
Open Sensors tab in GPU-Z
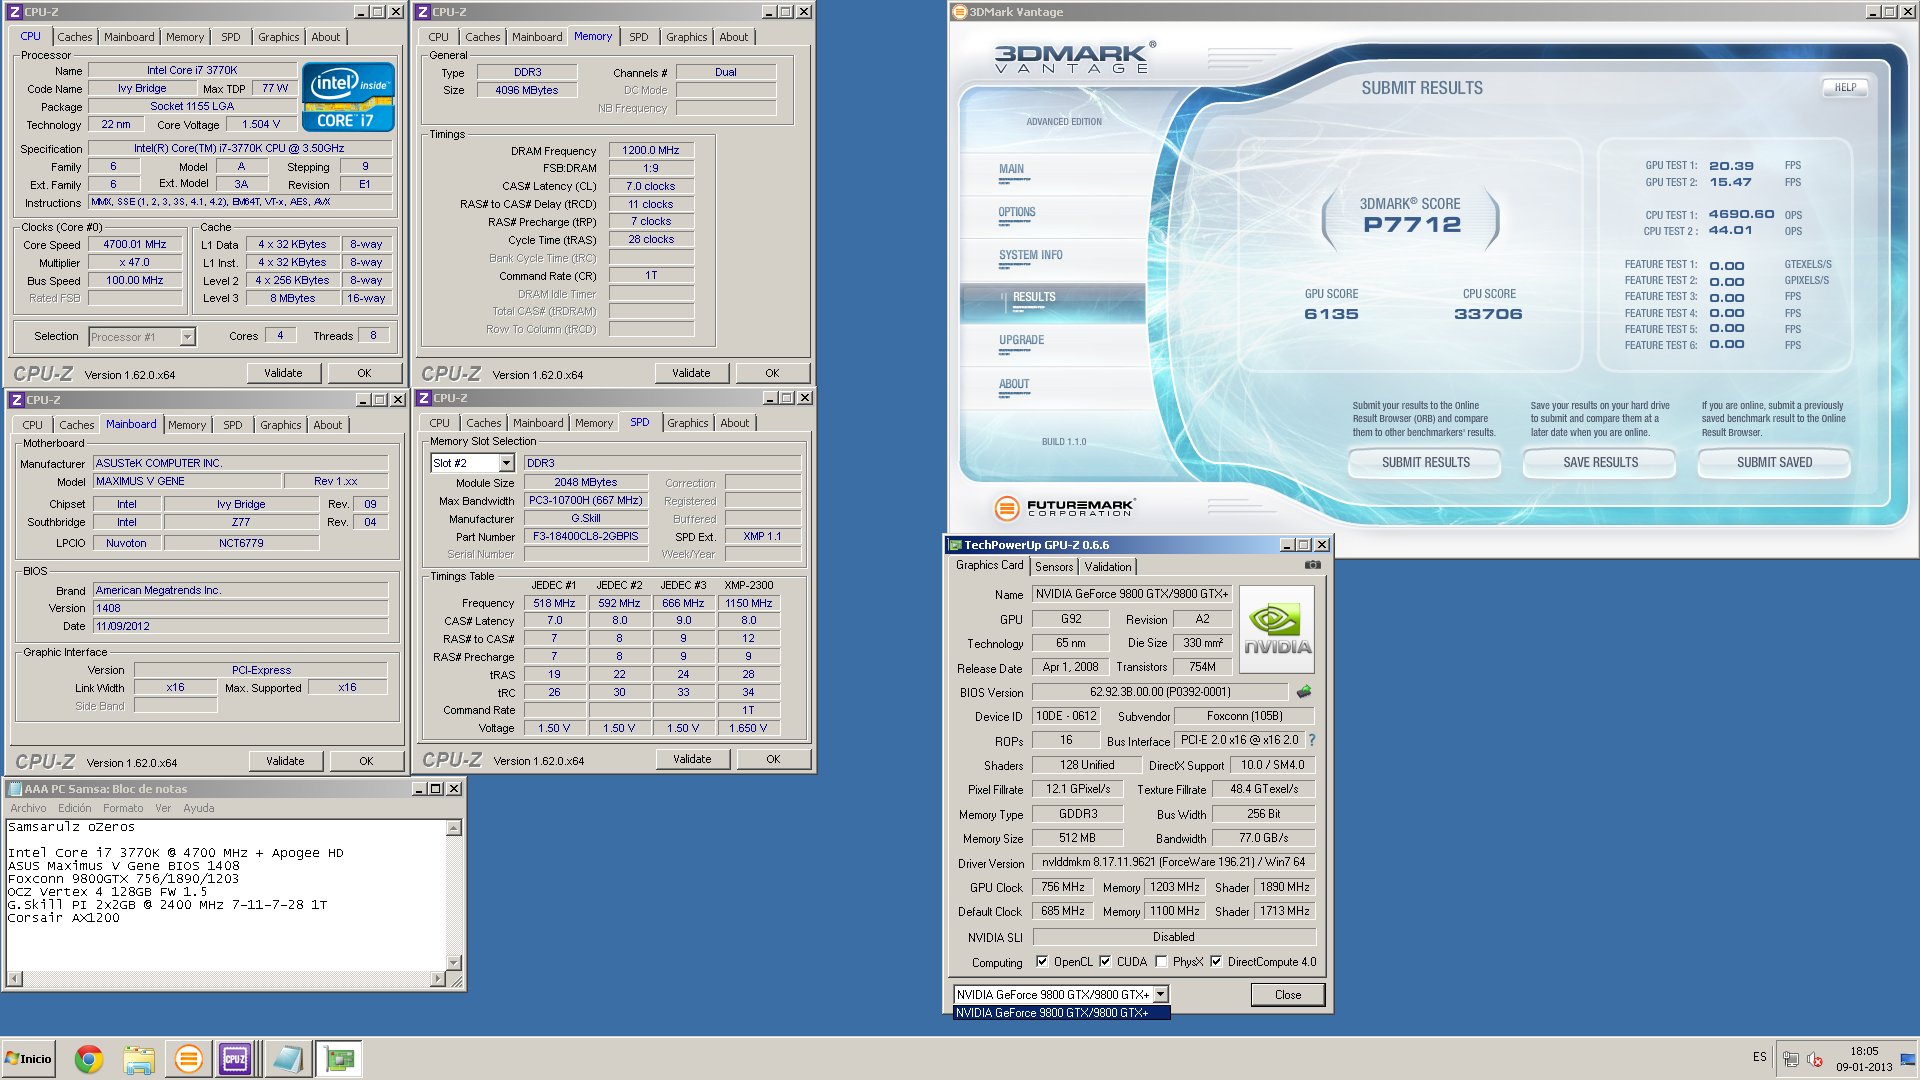1054,567
